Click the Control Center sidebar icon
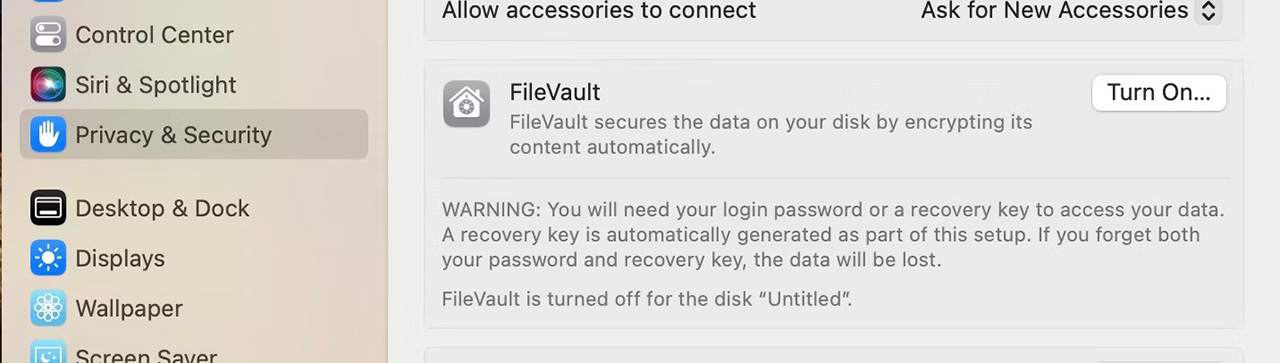The height and width of the screenshot is (363, 1280). [x=48, y=35]
